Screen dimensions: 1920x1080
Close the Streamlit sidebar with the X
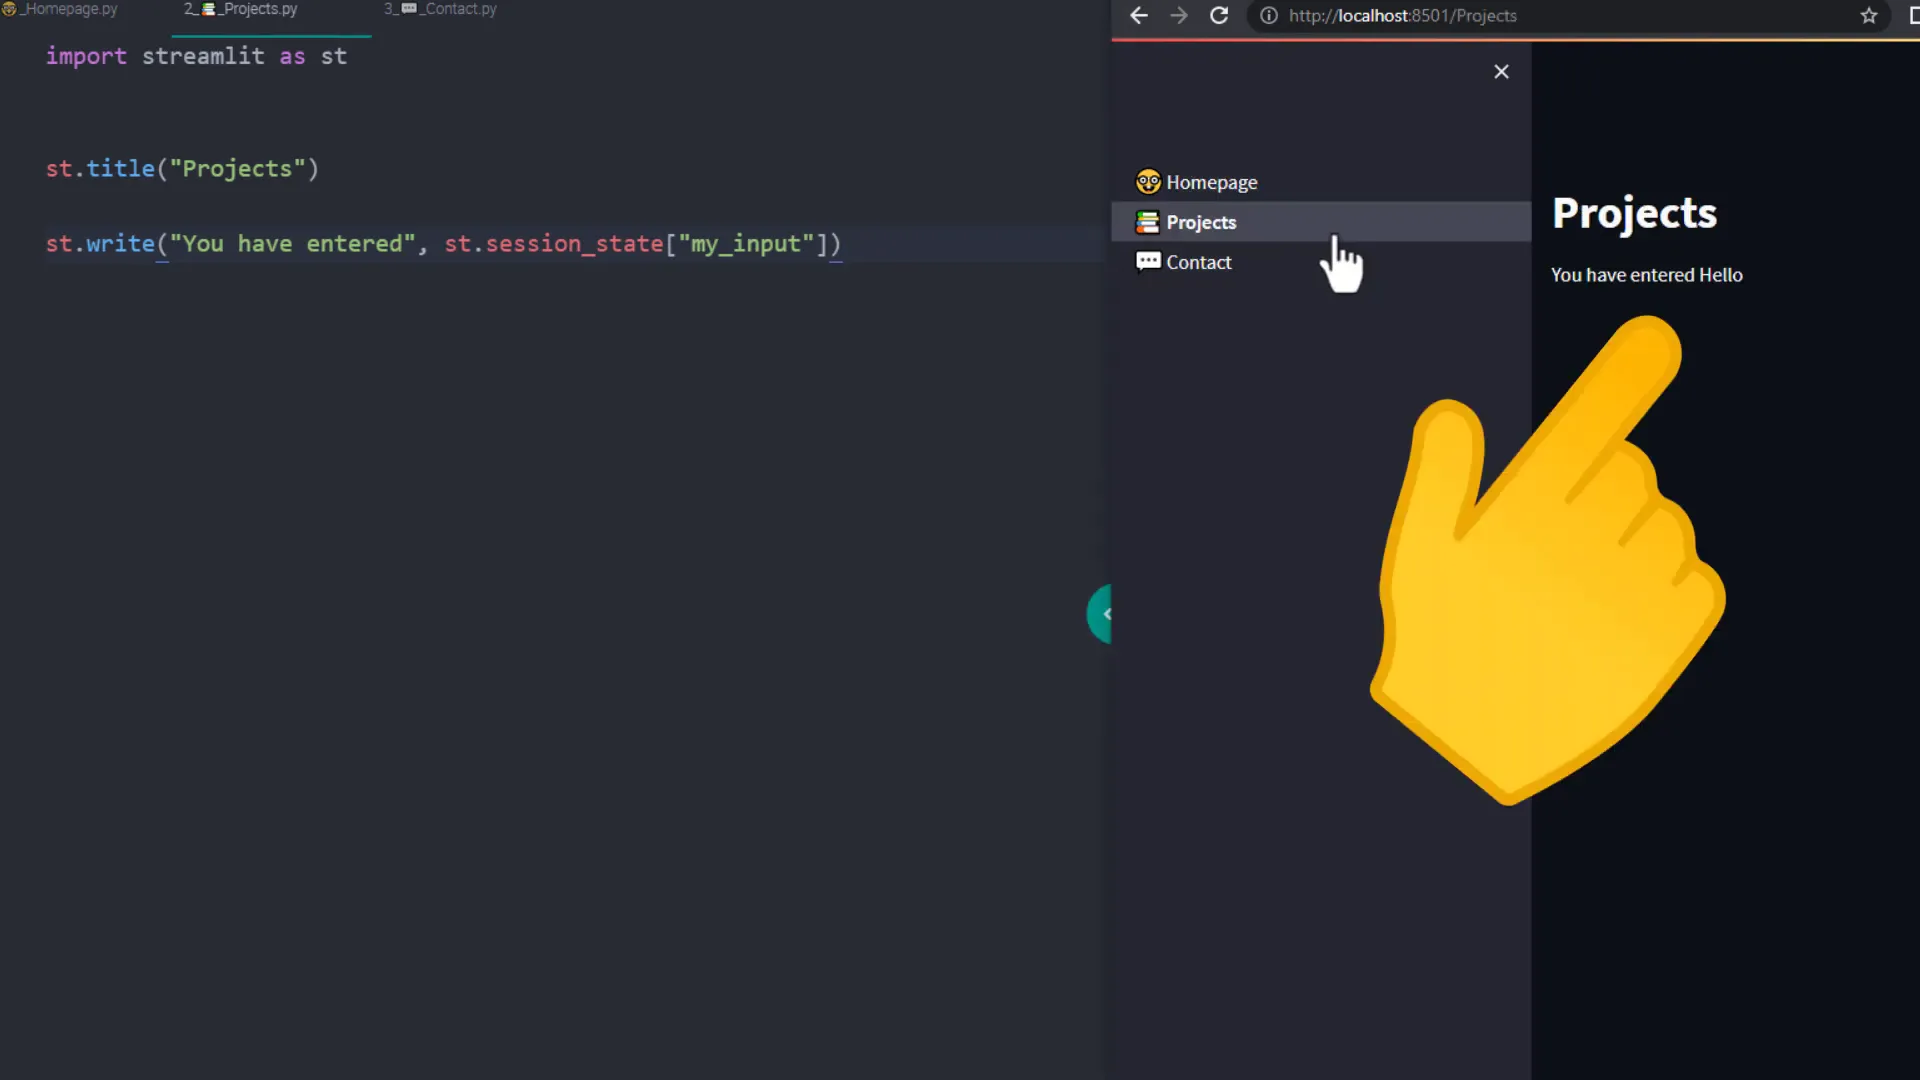[1501, 71]
